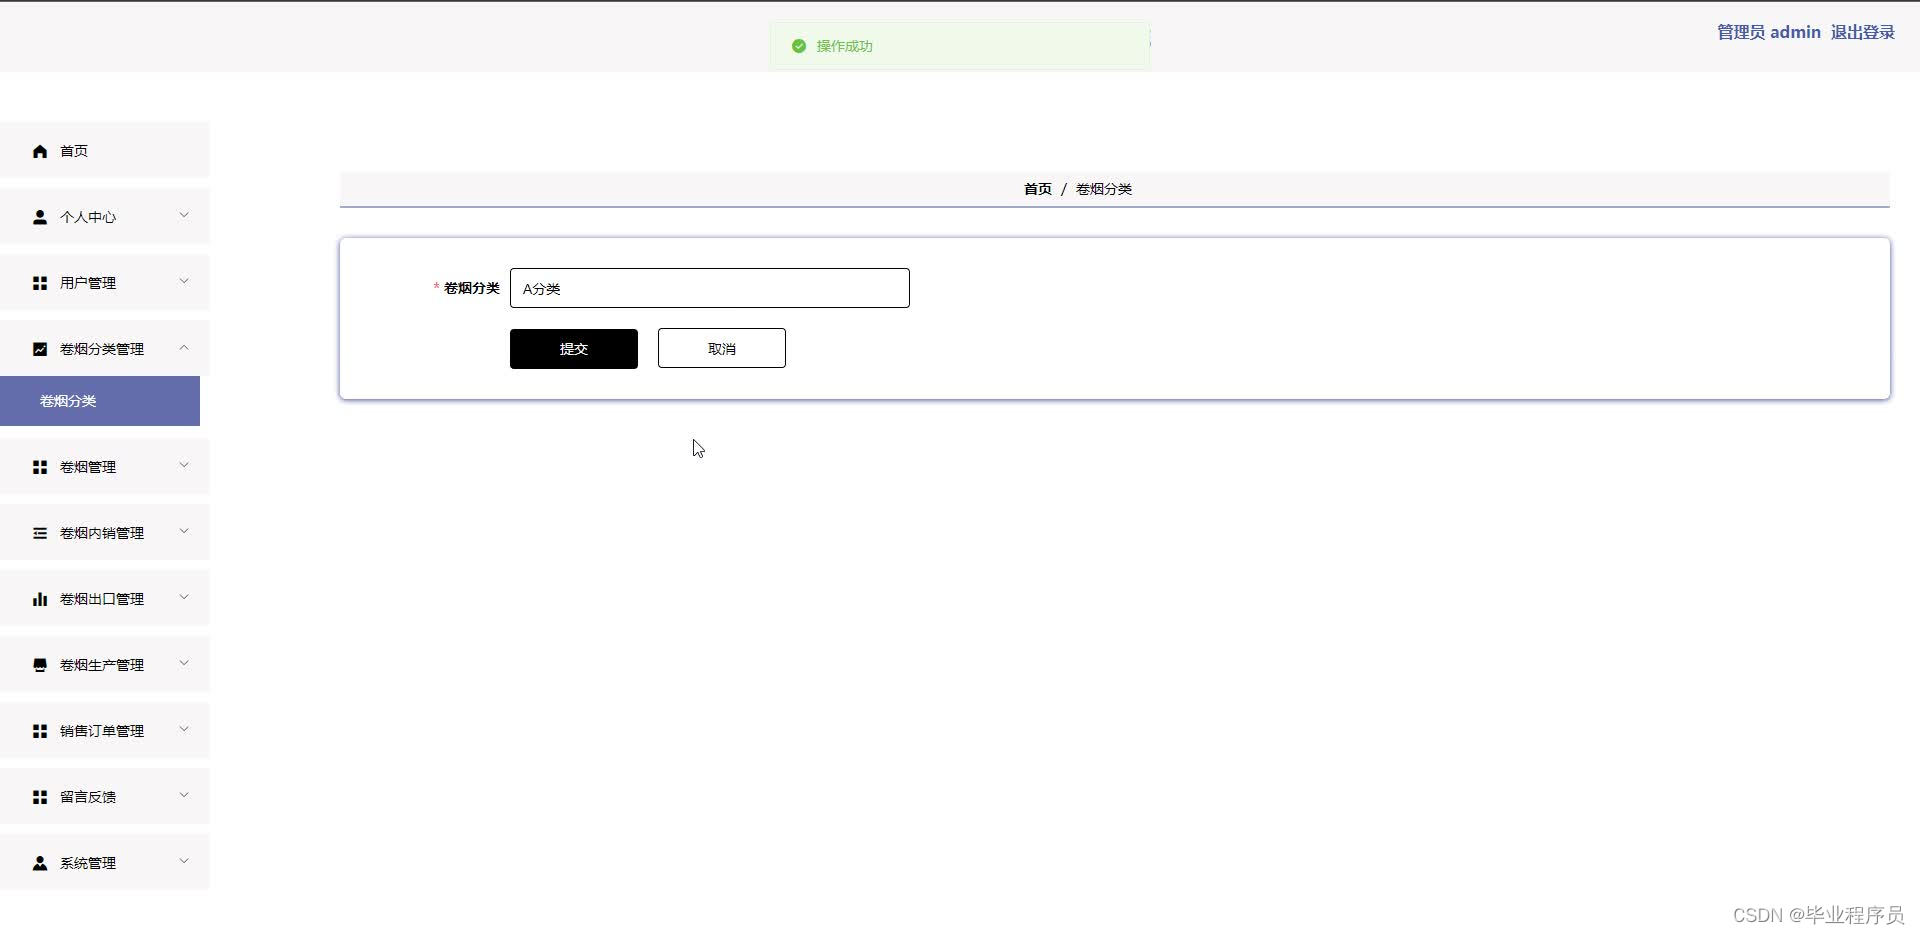Expand the 卷烟管理 menu chevron

coord(184,465)
